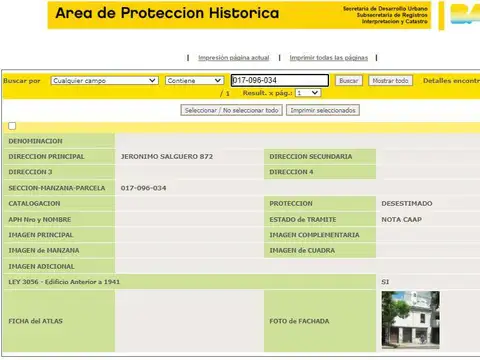Click the 'APH Nro y NOMBRE' label
This screenshot has width=480, height=360.
[40, 219]
